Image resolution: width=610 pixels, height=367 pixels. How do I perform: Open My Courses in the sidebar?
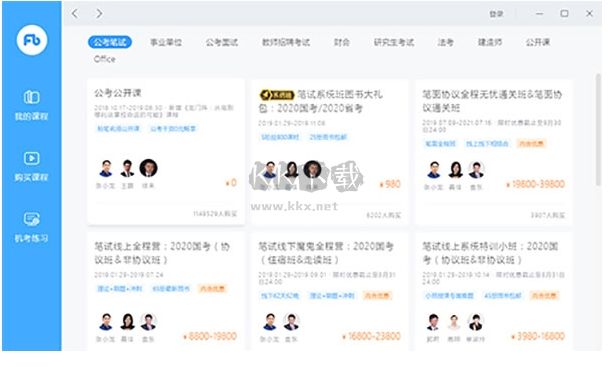[x=32, y=105]
